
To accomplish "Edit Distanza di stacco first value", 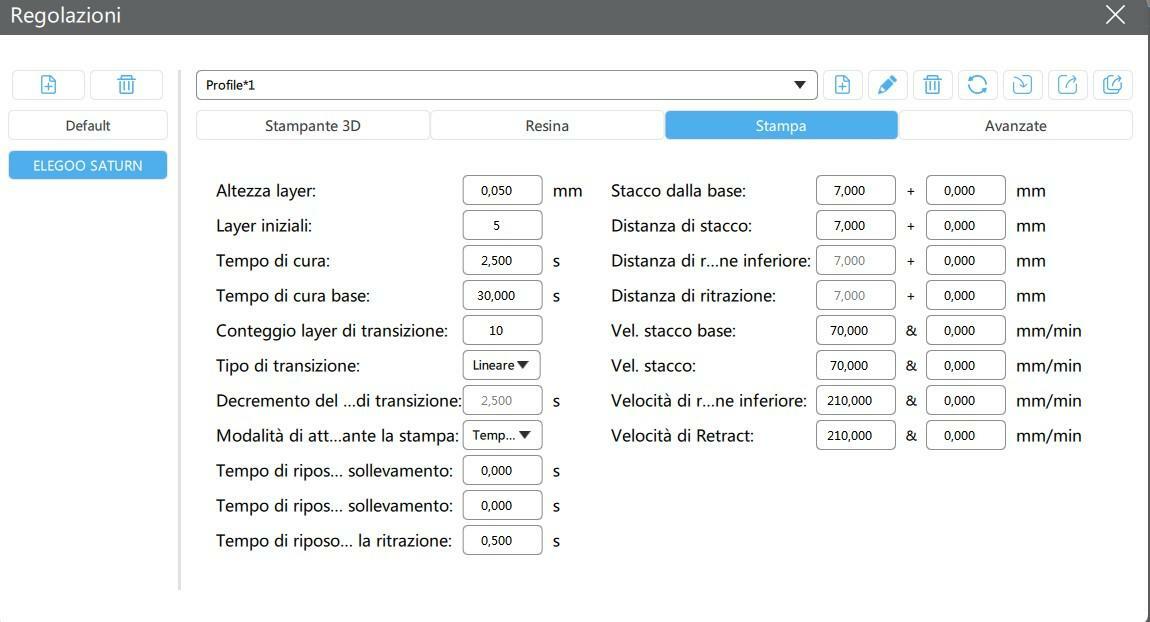I will coord(855,225).
